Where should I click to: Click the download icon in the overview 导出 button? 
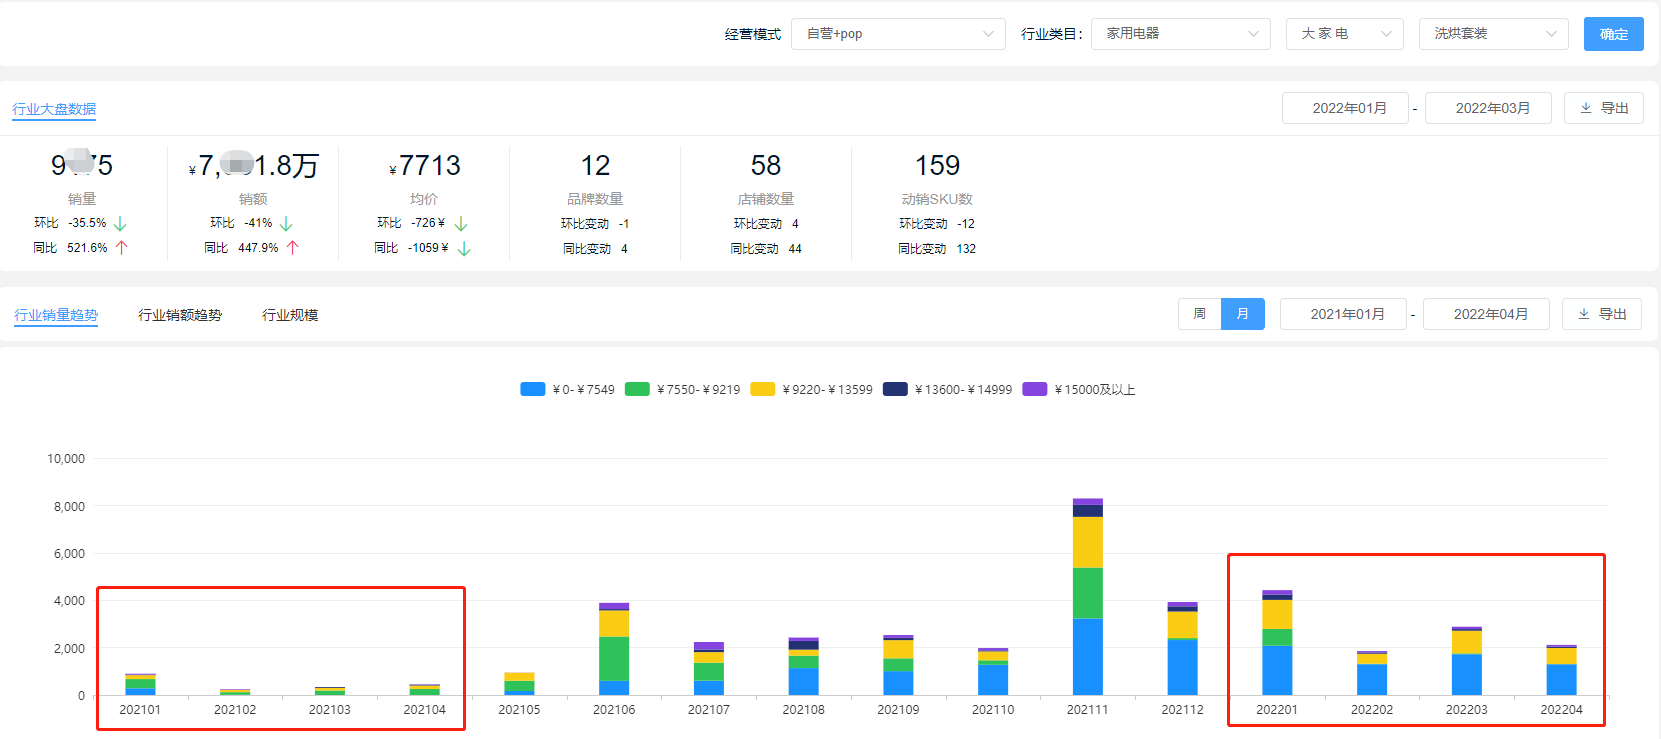click(1586, 108)
